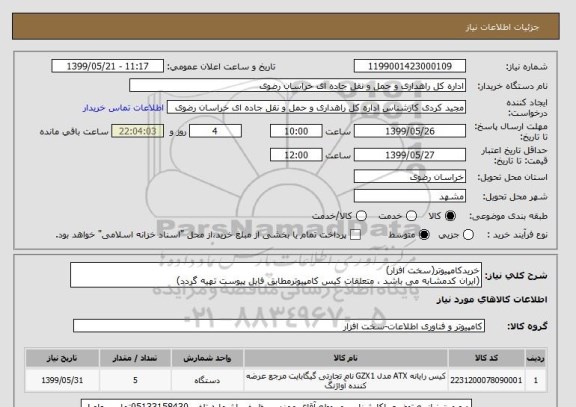Click the response deadline date 1399/05/26
This screenshot has height=407, width=576.
pyautogui.click(x=410, y=131)
